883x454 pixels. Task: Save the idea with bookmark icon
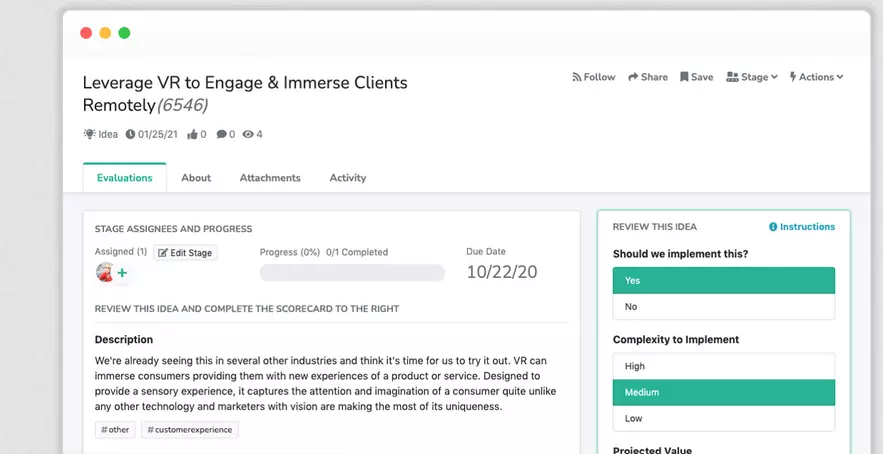685,77
